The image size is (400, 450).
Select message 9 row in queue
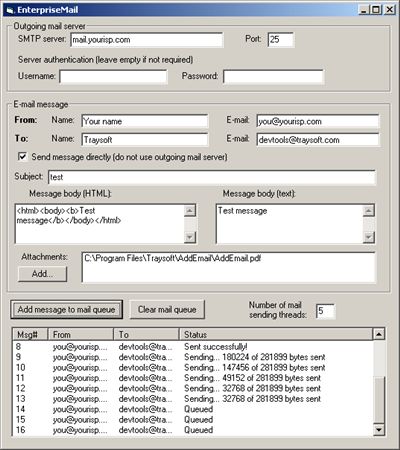coord(193,357)
